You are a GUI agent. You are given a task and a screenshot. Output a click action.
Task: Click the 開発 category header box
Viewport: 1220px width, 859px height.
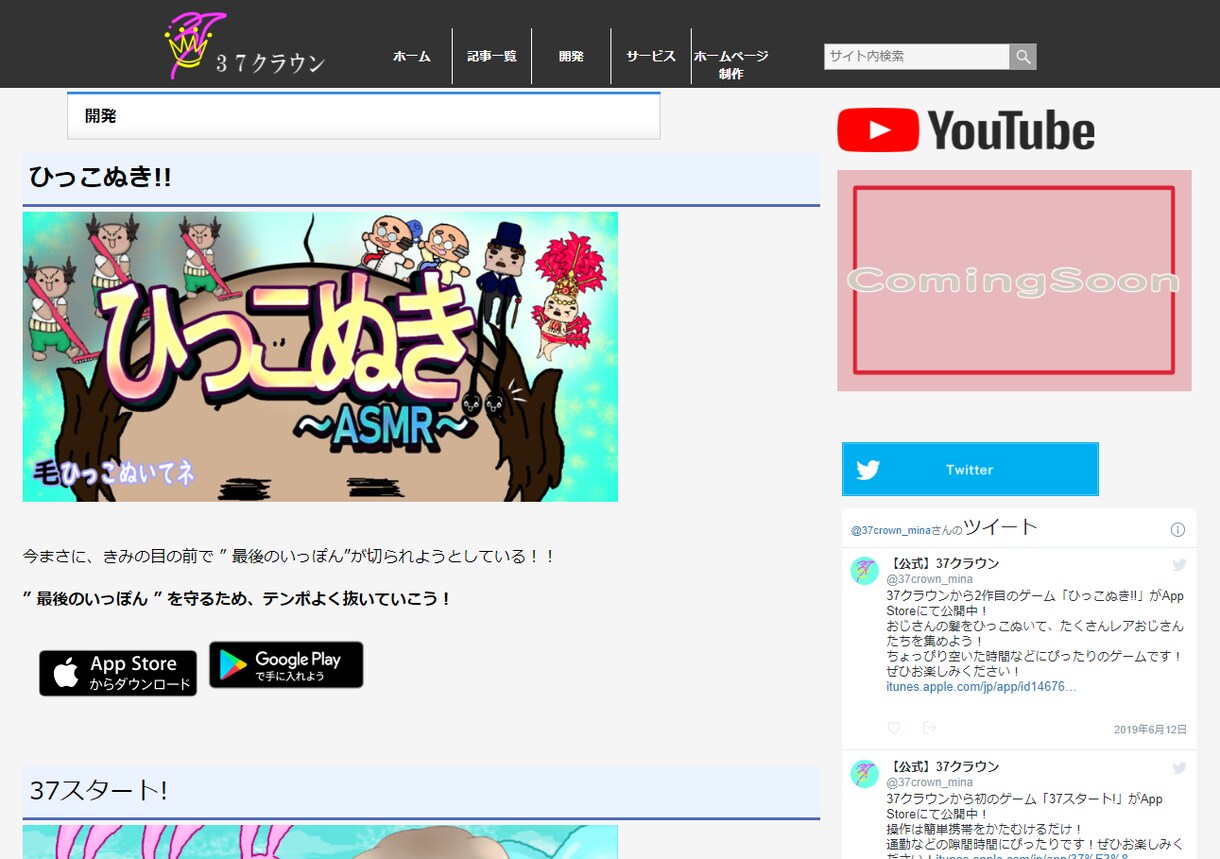tap(364, 116)
